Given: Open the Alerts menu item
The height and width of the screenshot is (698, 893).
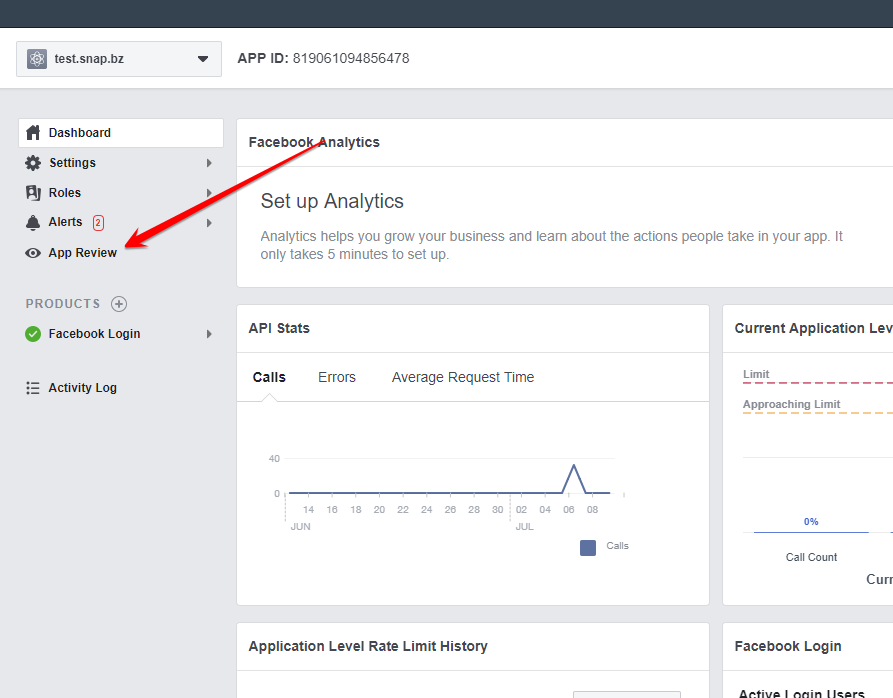Looking at the screenshot, I should [x=121, y=222].
